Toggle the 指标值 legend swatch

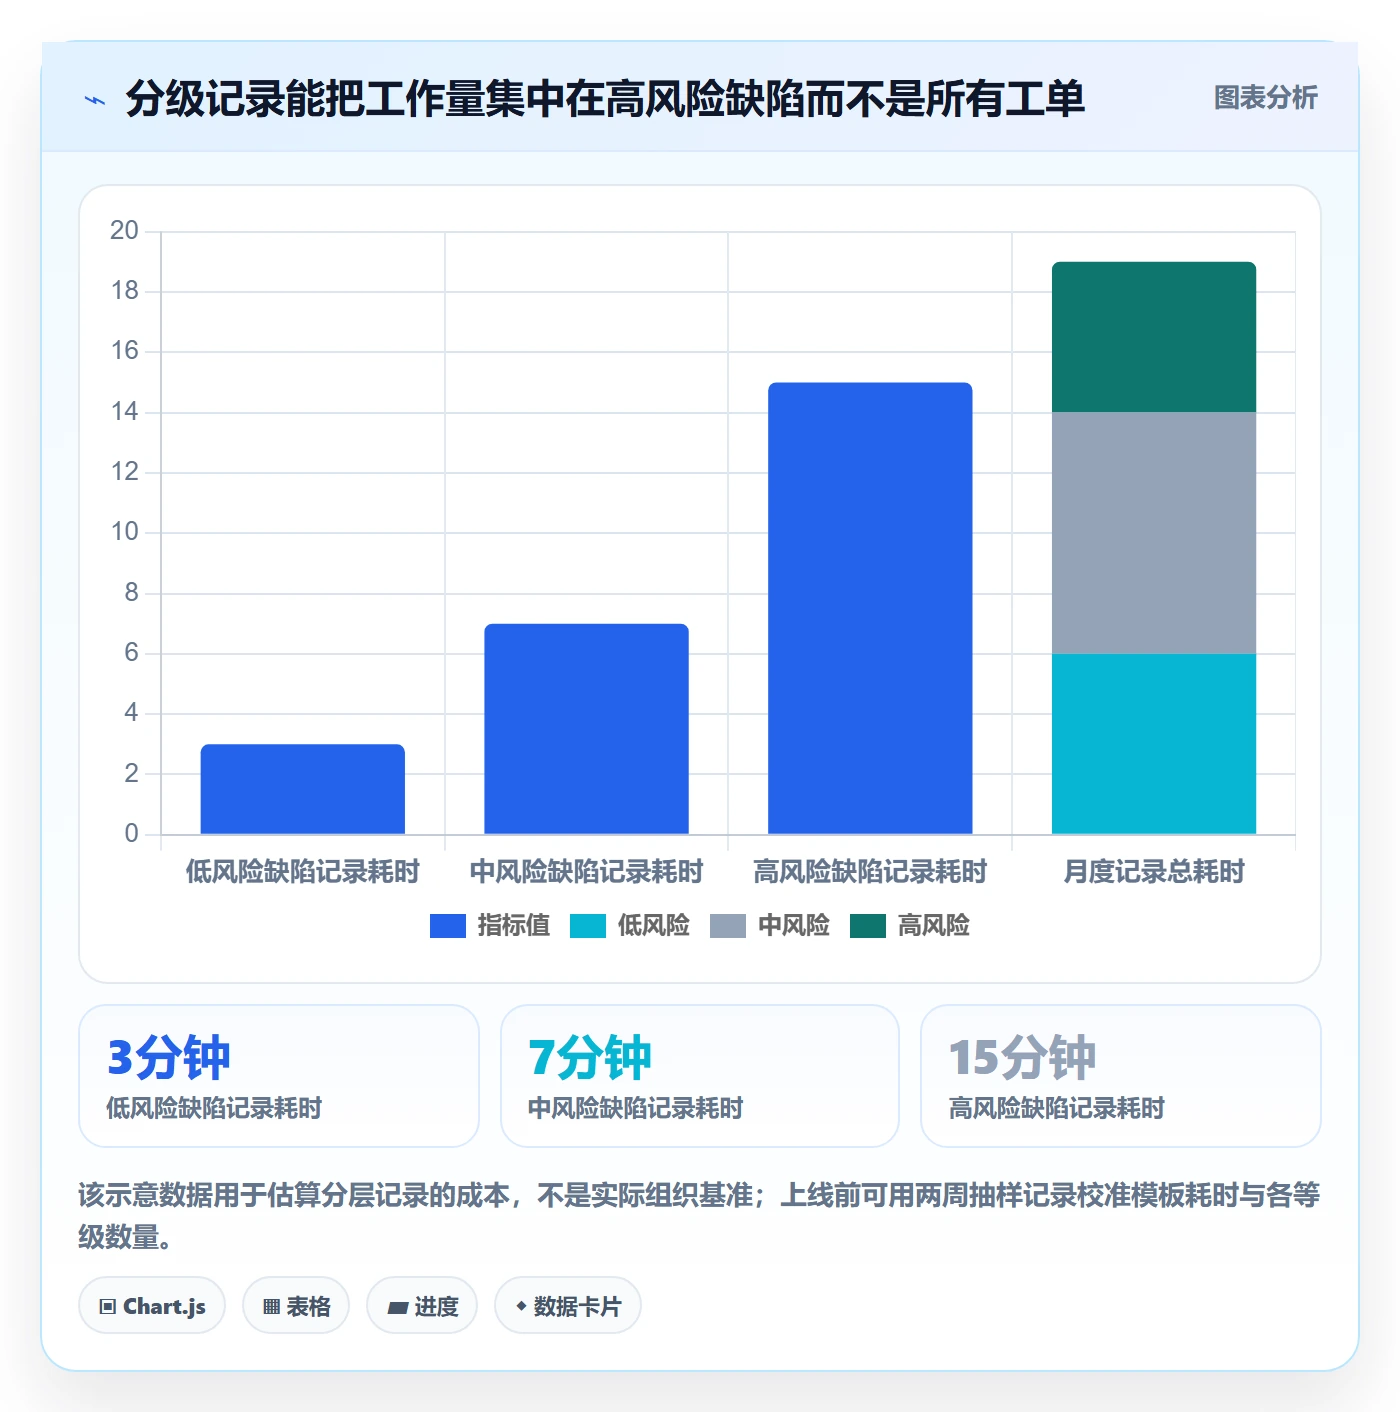(448, 926)
